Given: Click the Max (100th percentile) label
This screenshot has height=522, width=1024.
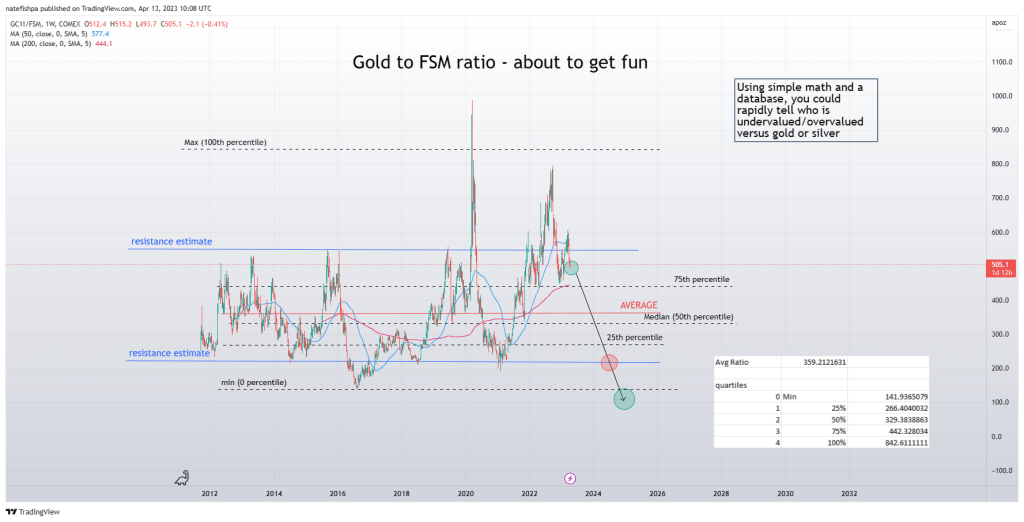Looking at the screenshot, I should click(x=225, y=143).
